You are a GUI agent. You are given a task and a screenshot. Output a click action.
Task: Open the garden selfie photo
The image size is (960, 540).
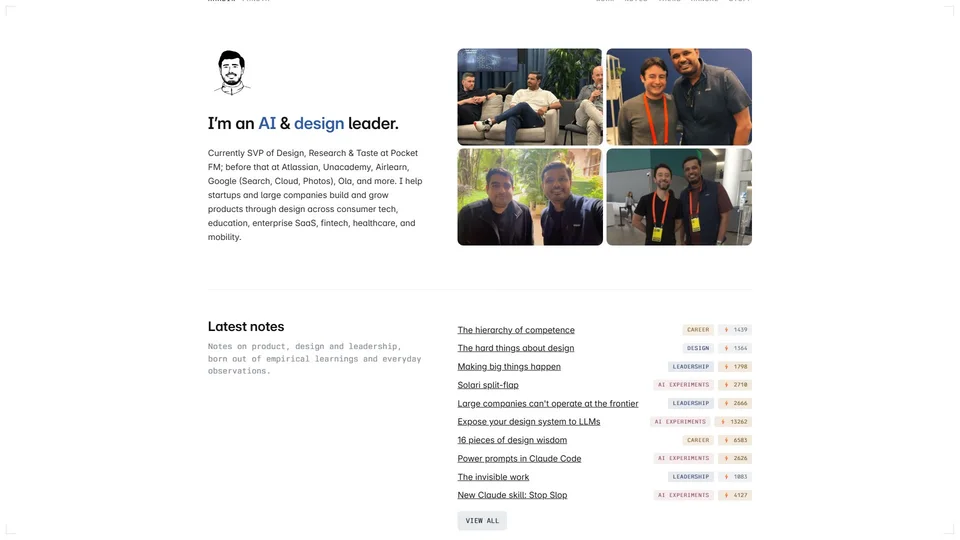(x=530, y=197)
